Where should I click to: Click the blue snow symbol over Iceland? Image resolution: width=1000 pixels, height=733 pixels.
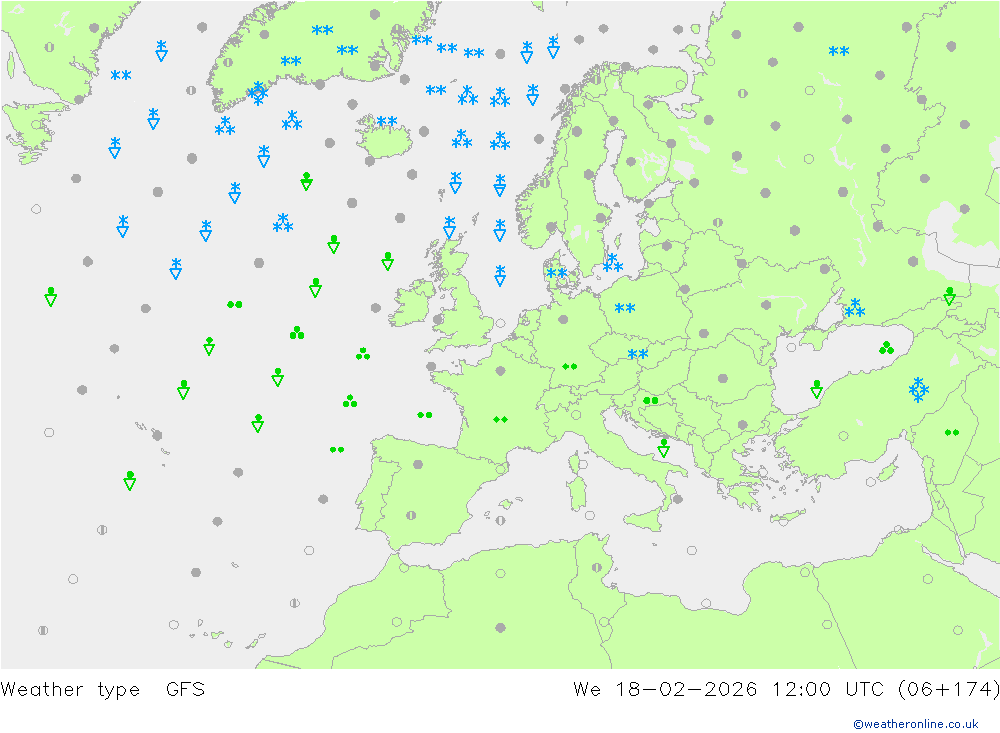click(x=386, y=121)
